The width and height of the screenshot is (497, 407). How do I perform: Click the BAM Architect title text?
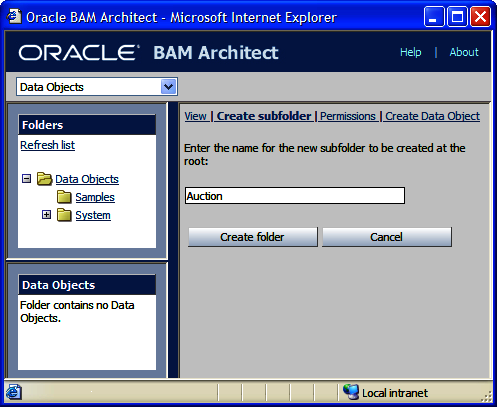point(216,53)
